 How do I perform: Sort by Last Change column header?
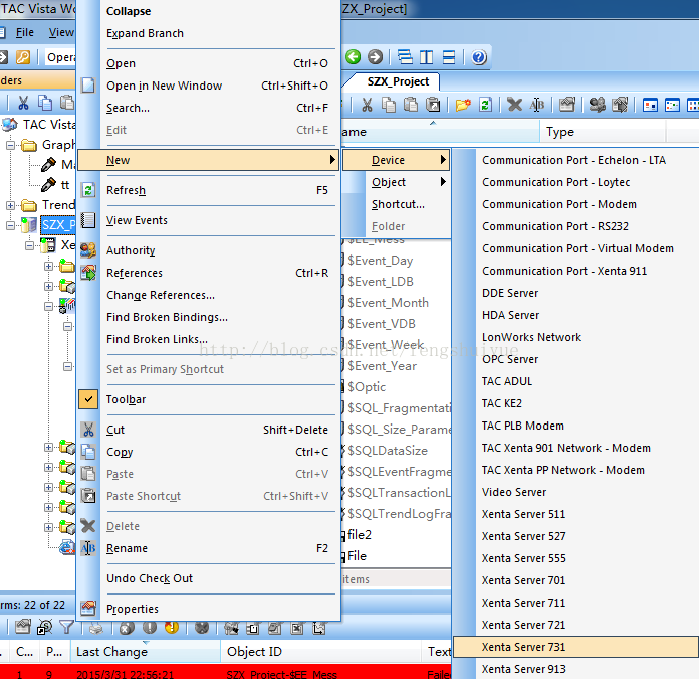click(x=145, y=651)
